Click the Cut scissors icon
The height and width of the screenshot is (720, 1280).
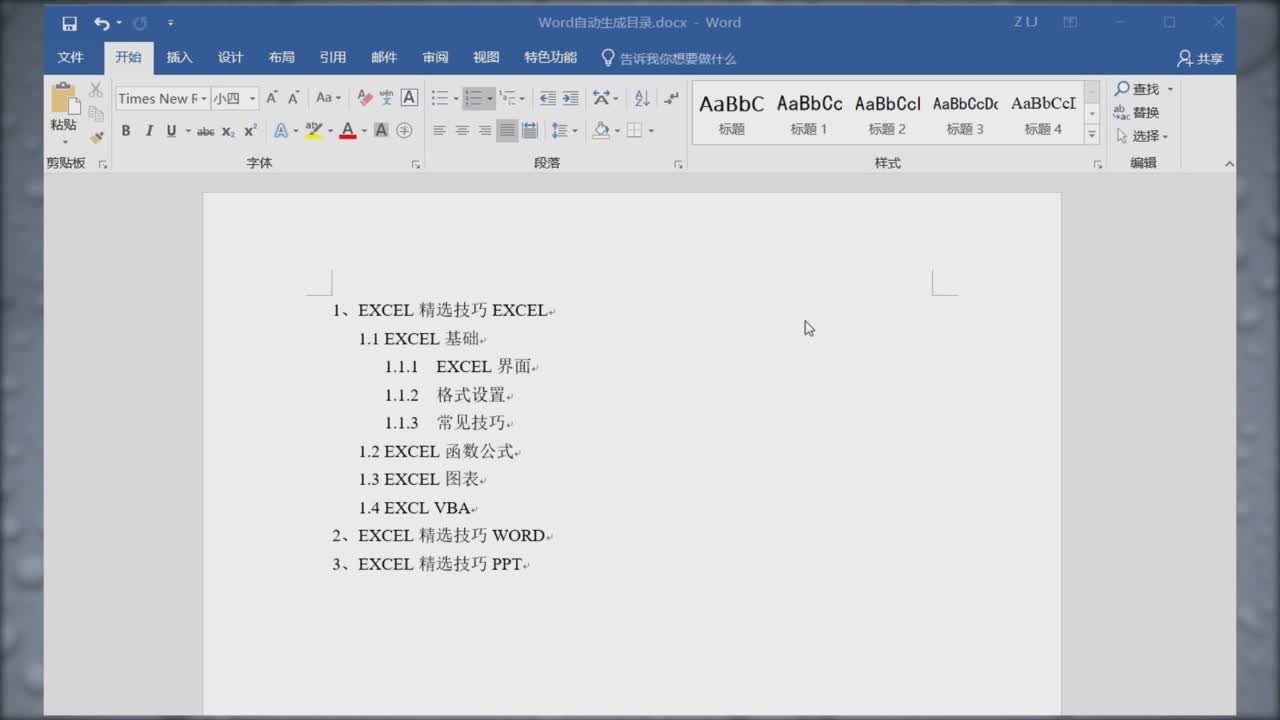pyautogui.click(x=96, y=90)
